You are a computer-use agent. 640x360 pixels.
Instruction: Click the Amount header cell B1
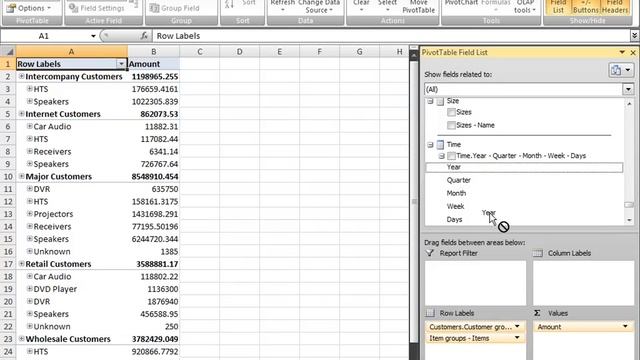point(153,64)
